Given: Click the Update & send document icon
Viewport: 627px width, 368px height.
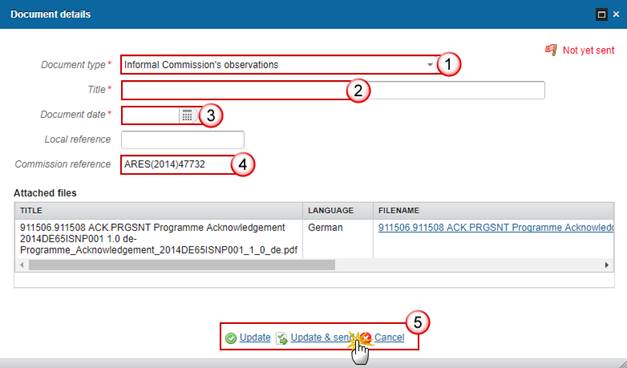Looking at the screenshot, I should click(x=282, y=338).
